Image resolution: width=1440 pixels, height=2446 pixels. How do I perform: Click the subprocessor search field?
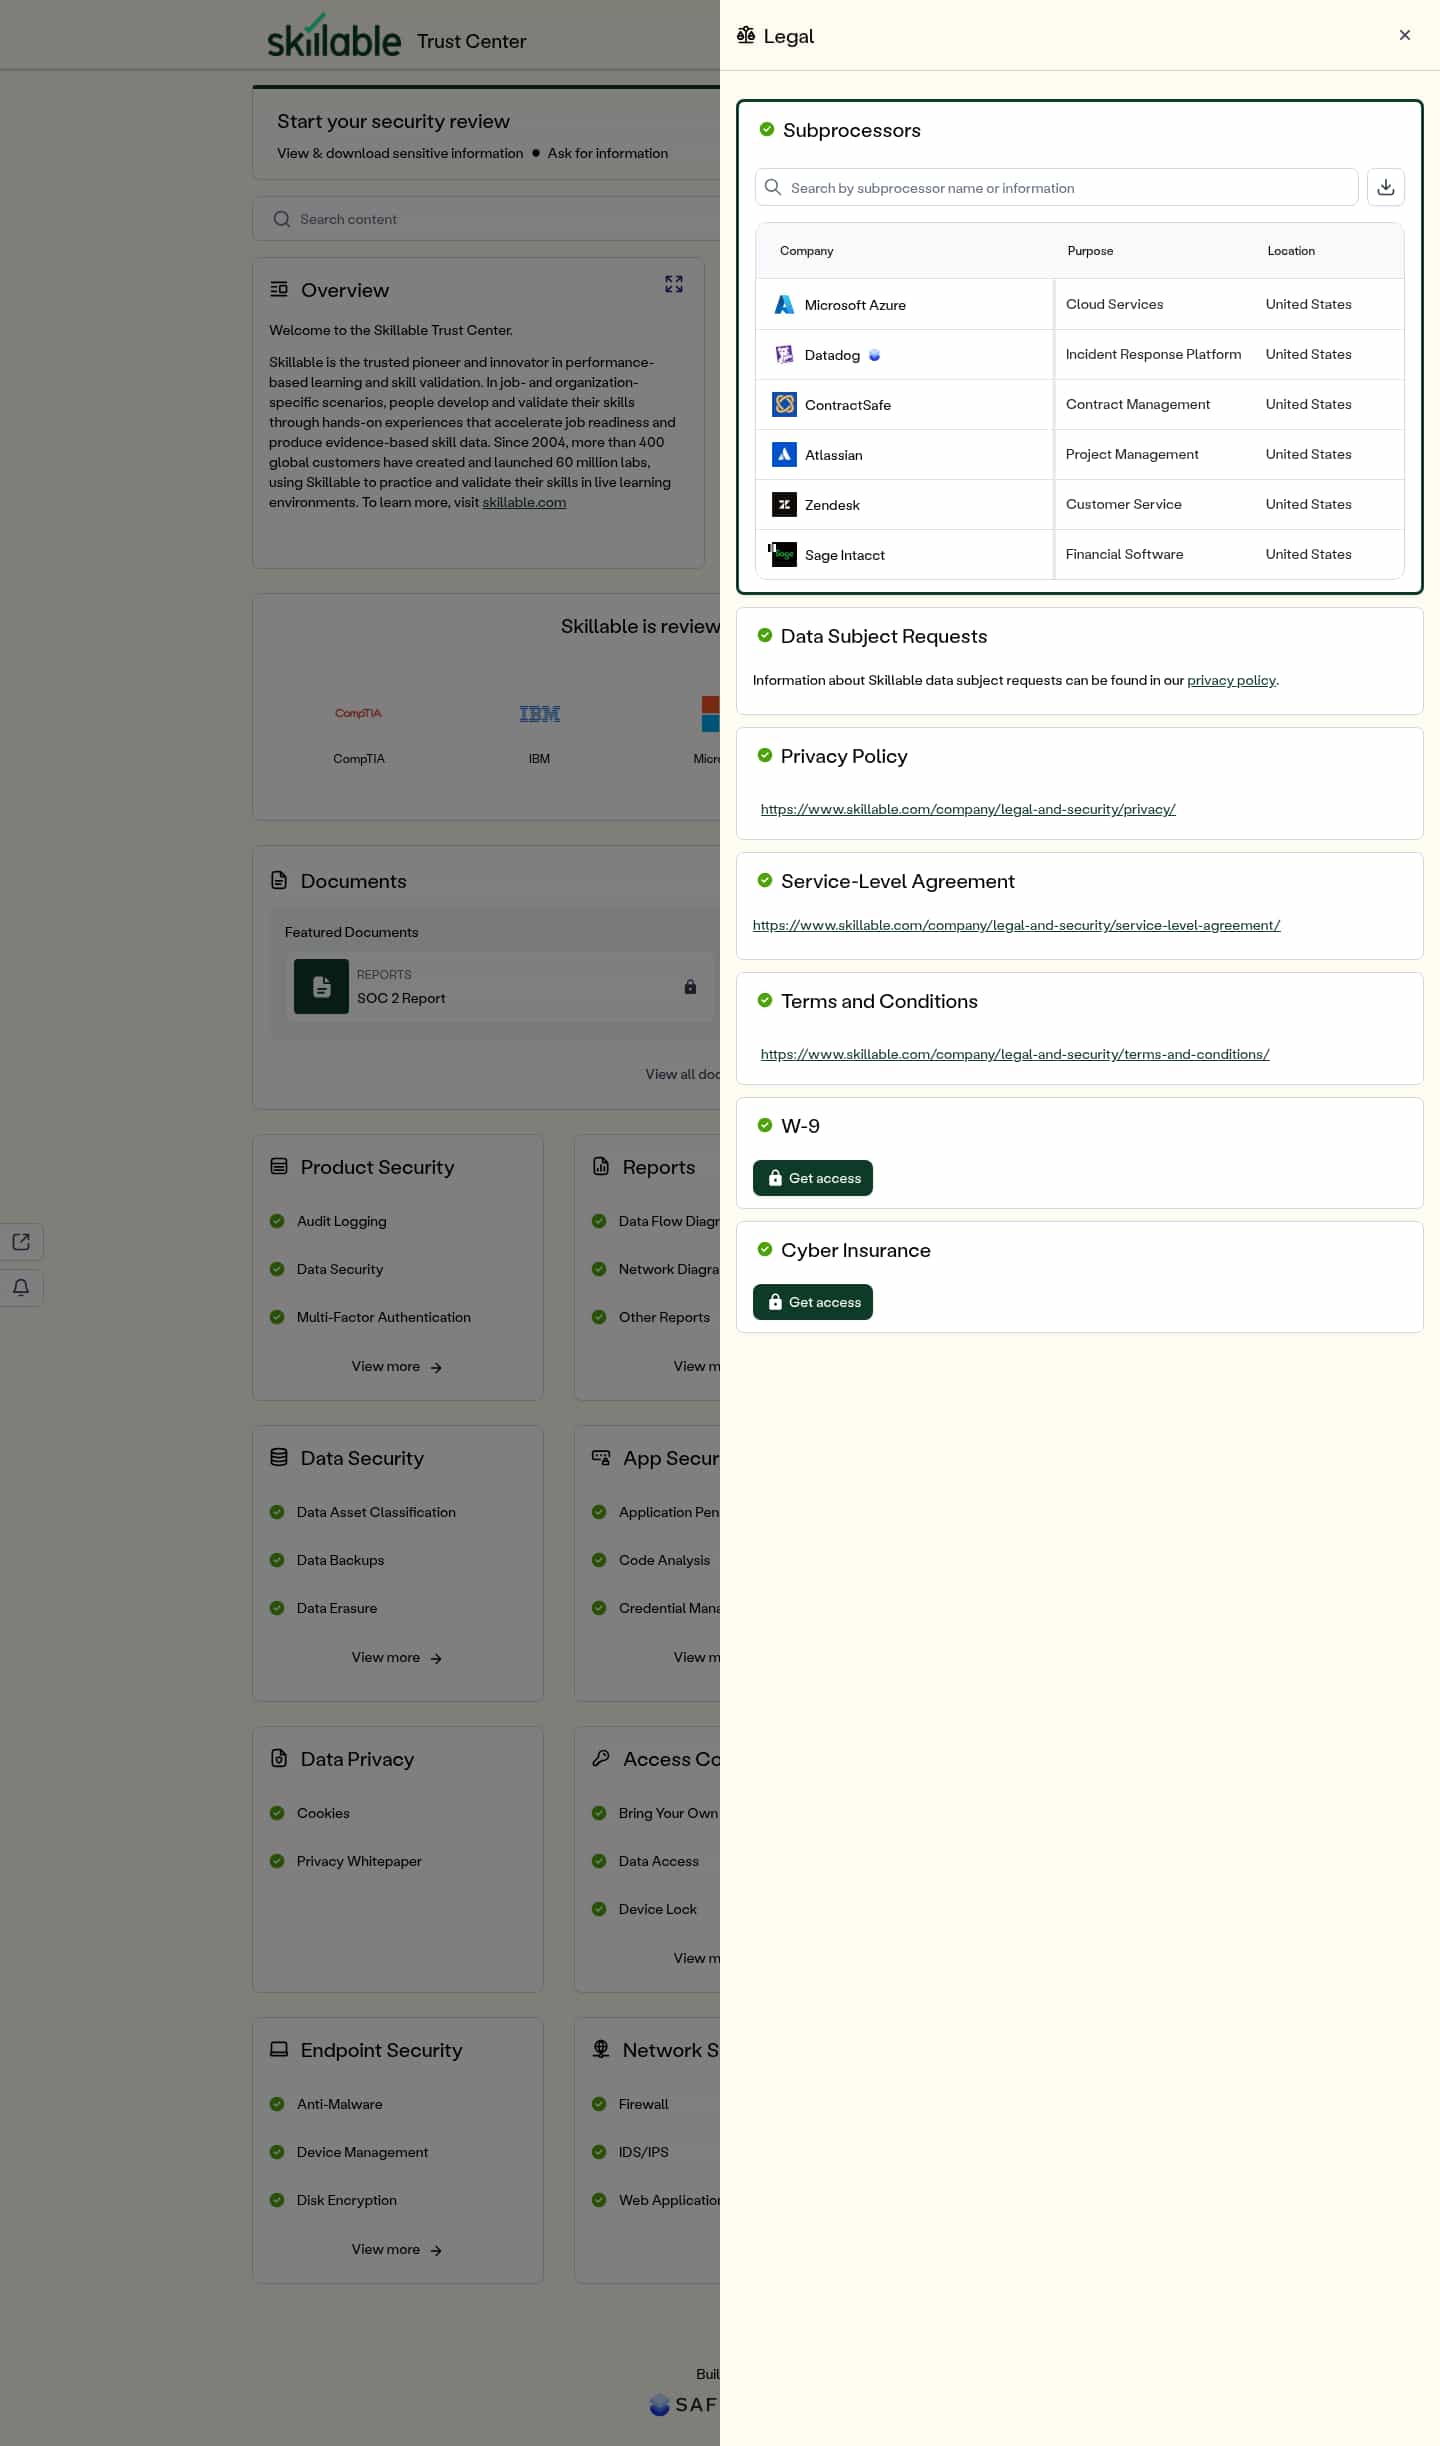pos(1056,187)
